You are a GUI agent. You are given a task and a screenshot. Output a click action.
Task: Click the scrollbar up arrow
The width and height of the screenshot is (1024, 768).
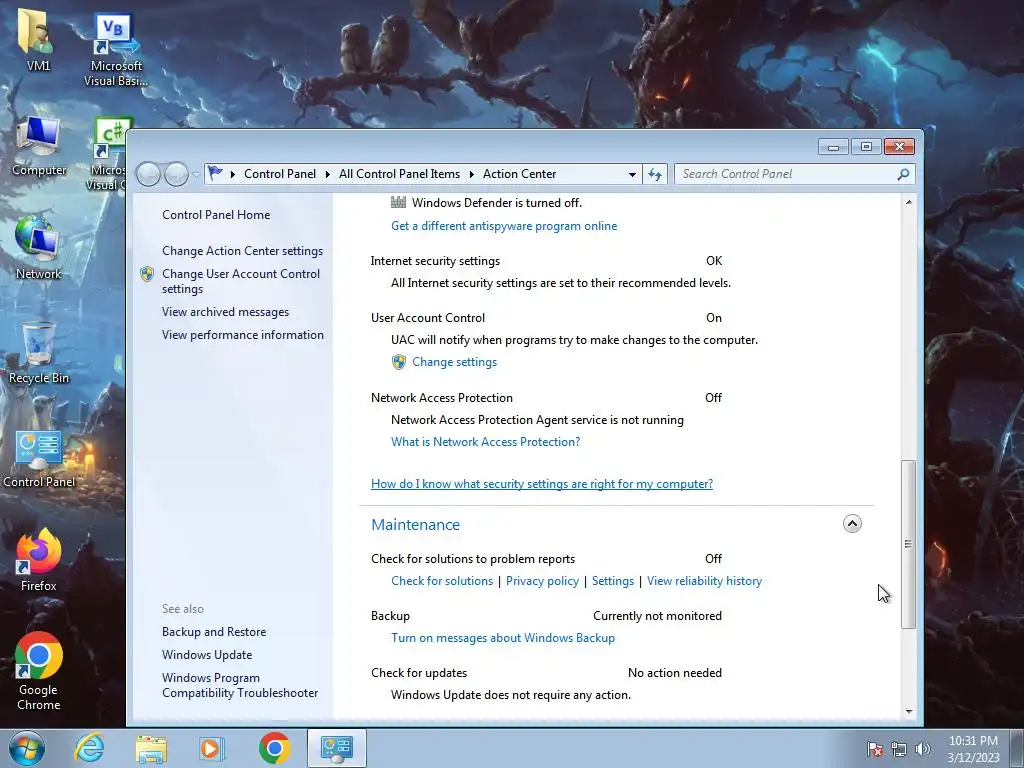908,202
